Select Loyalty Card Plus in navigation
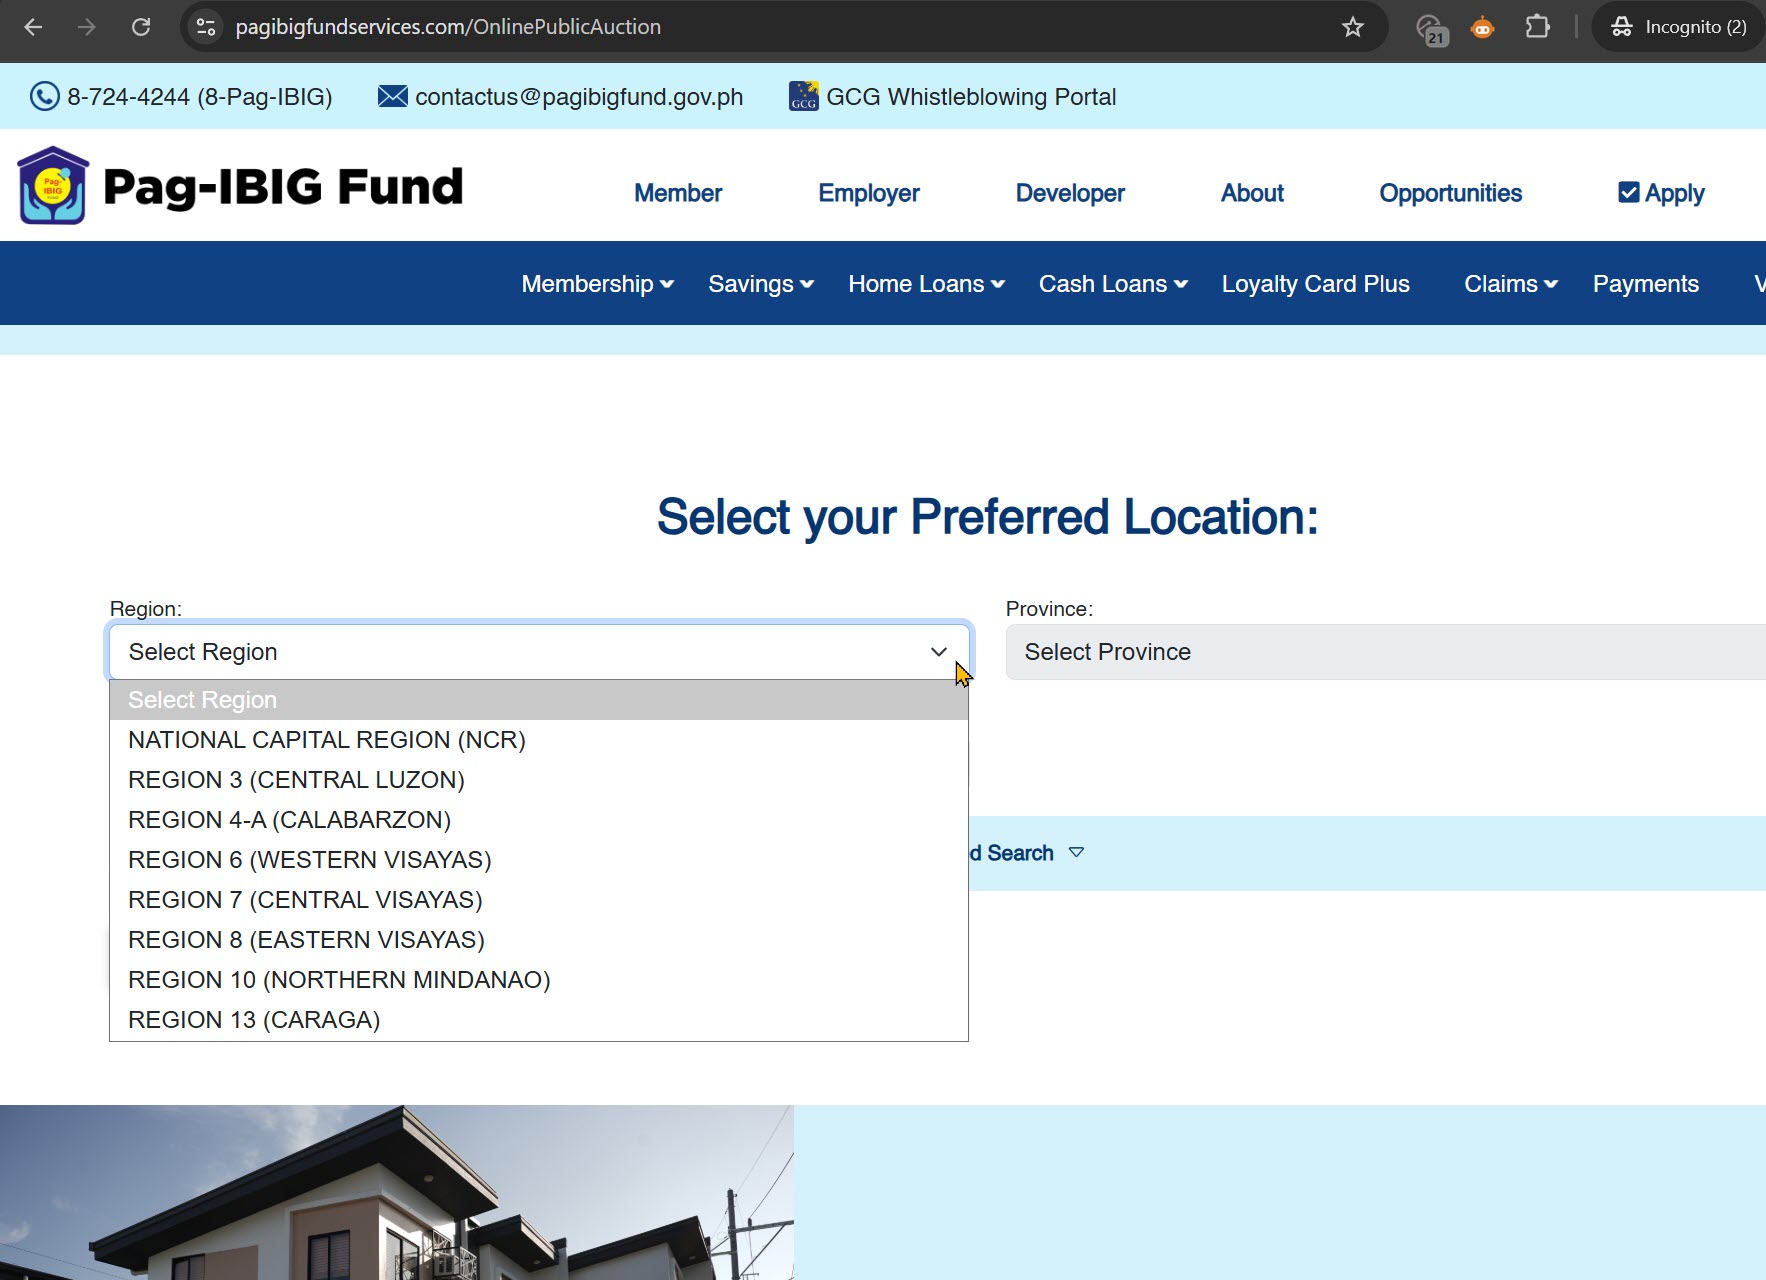This screenshot has width=1766, height=1280. tap(1315, 284)
